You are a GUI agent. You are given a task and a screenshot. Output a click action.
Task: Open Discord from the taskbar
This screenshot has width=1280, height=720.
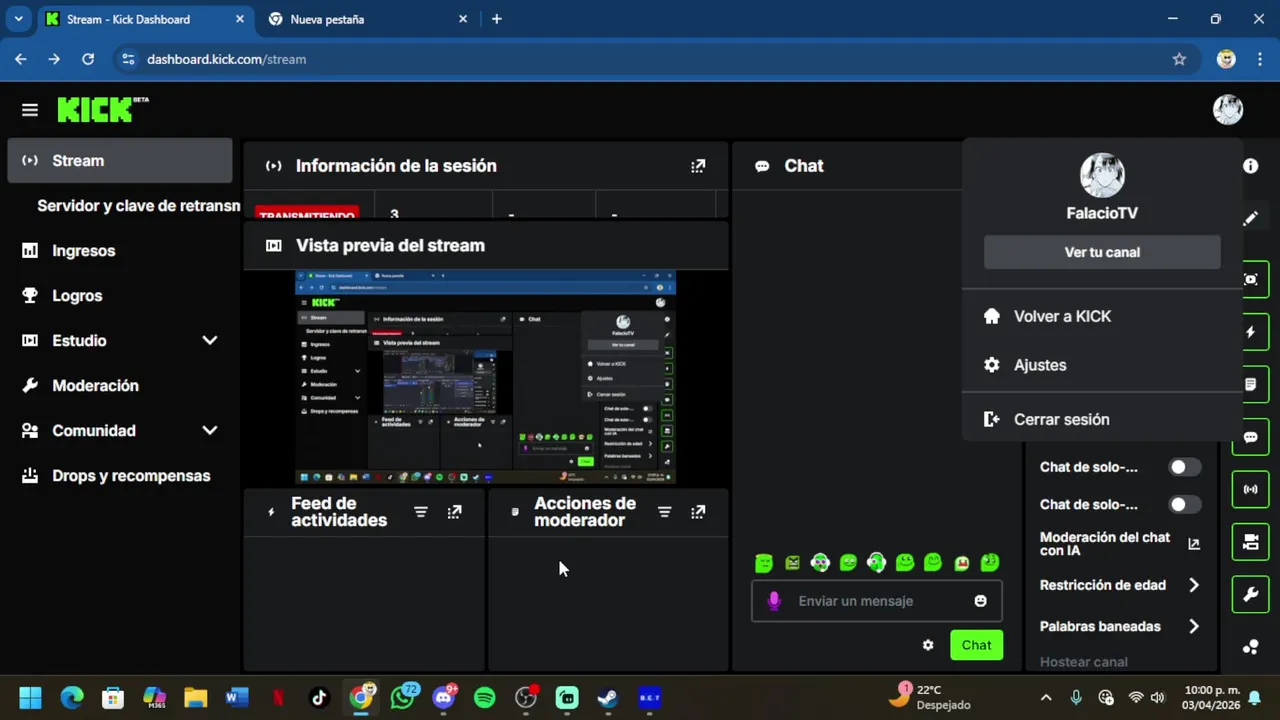click(444, 698)
